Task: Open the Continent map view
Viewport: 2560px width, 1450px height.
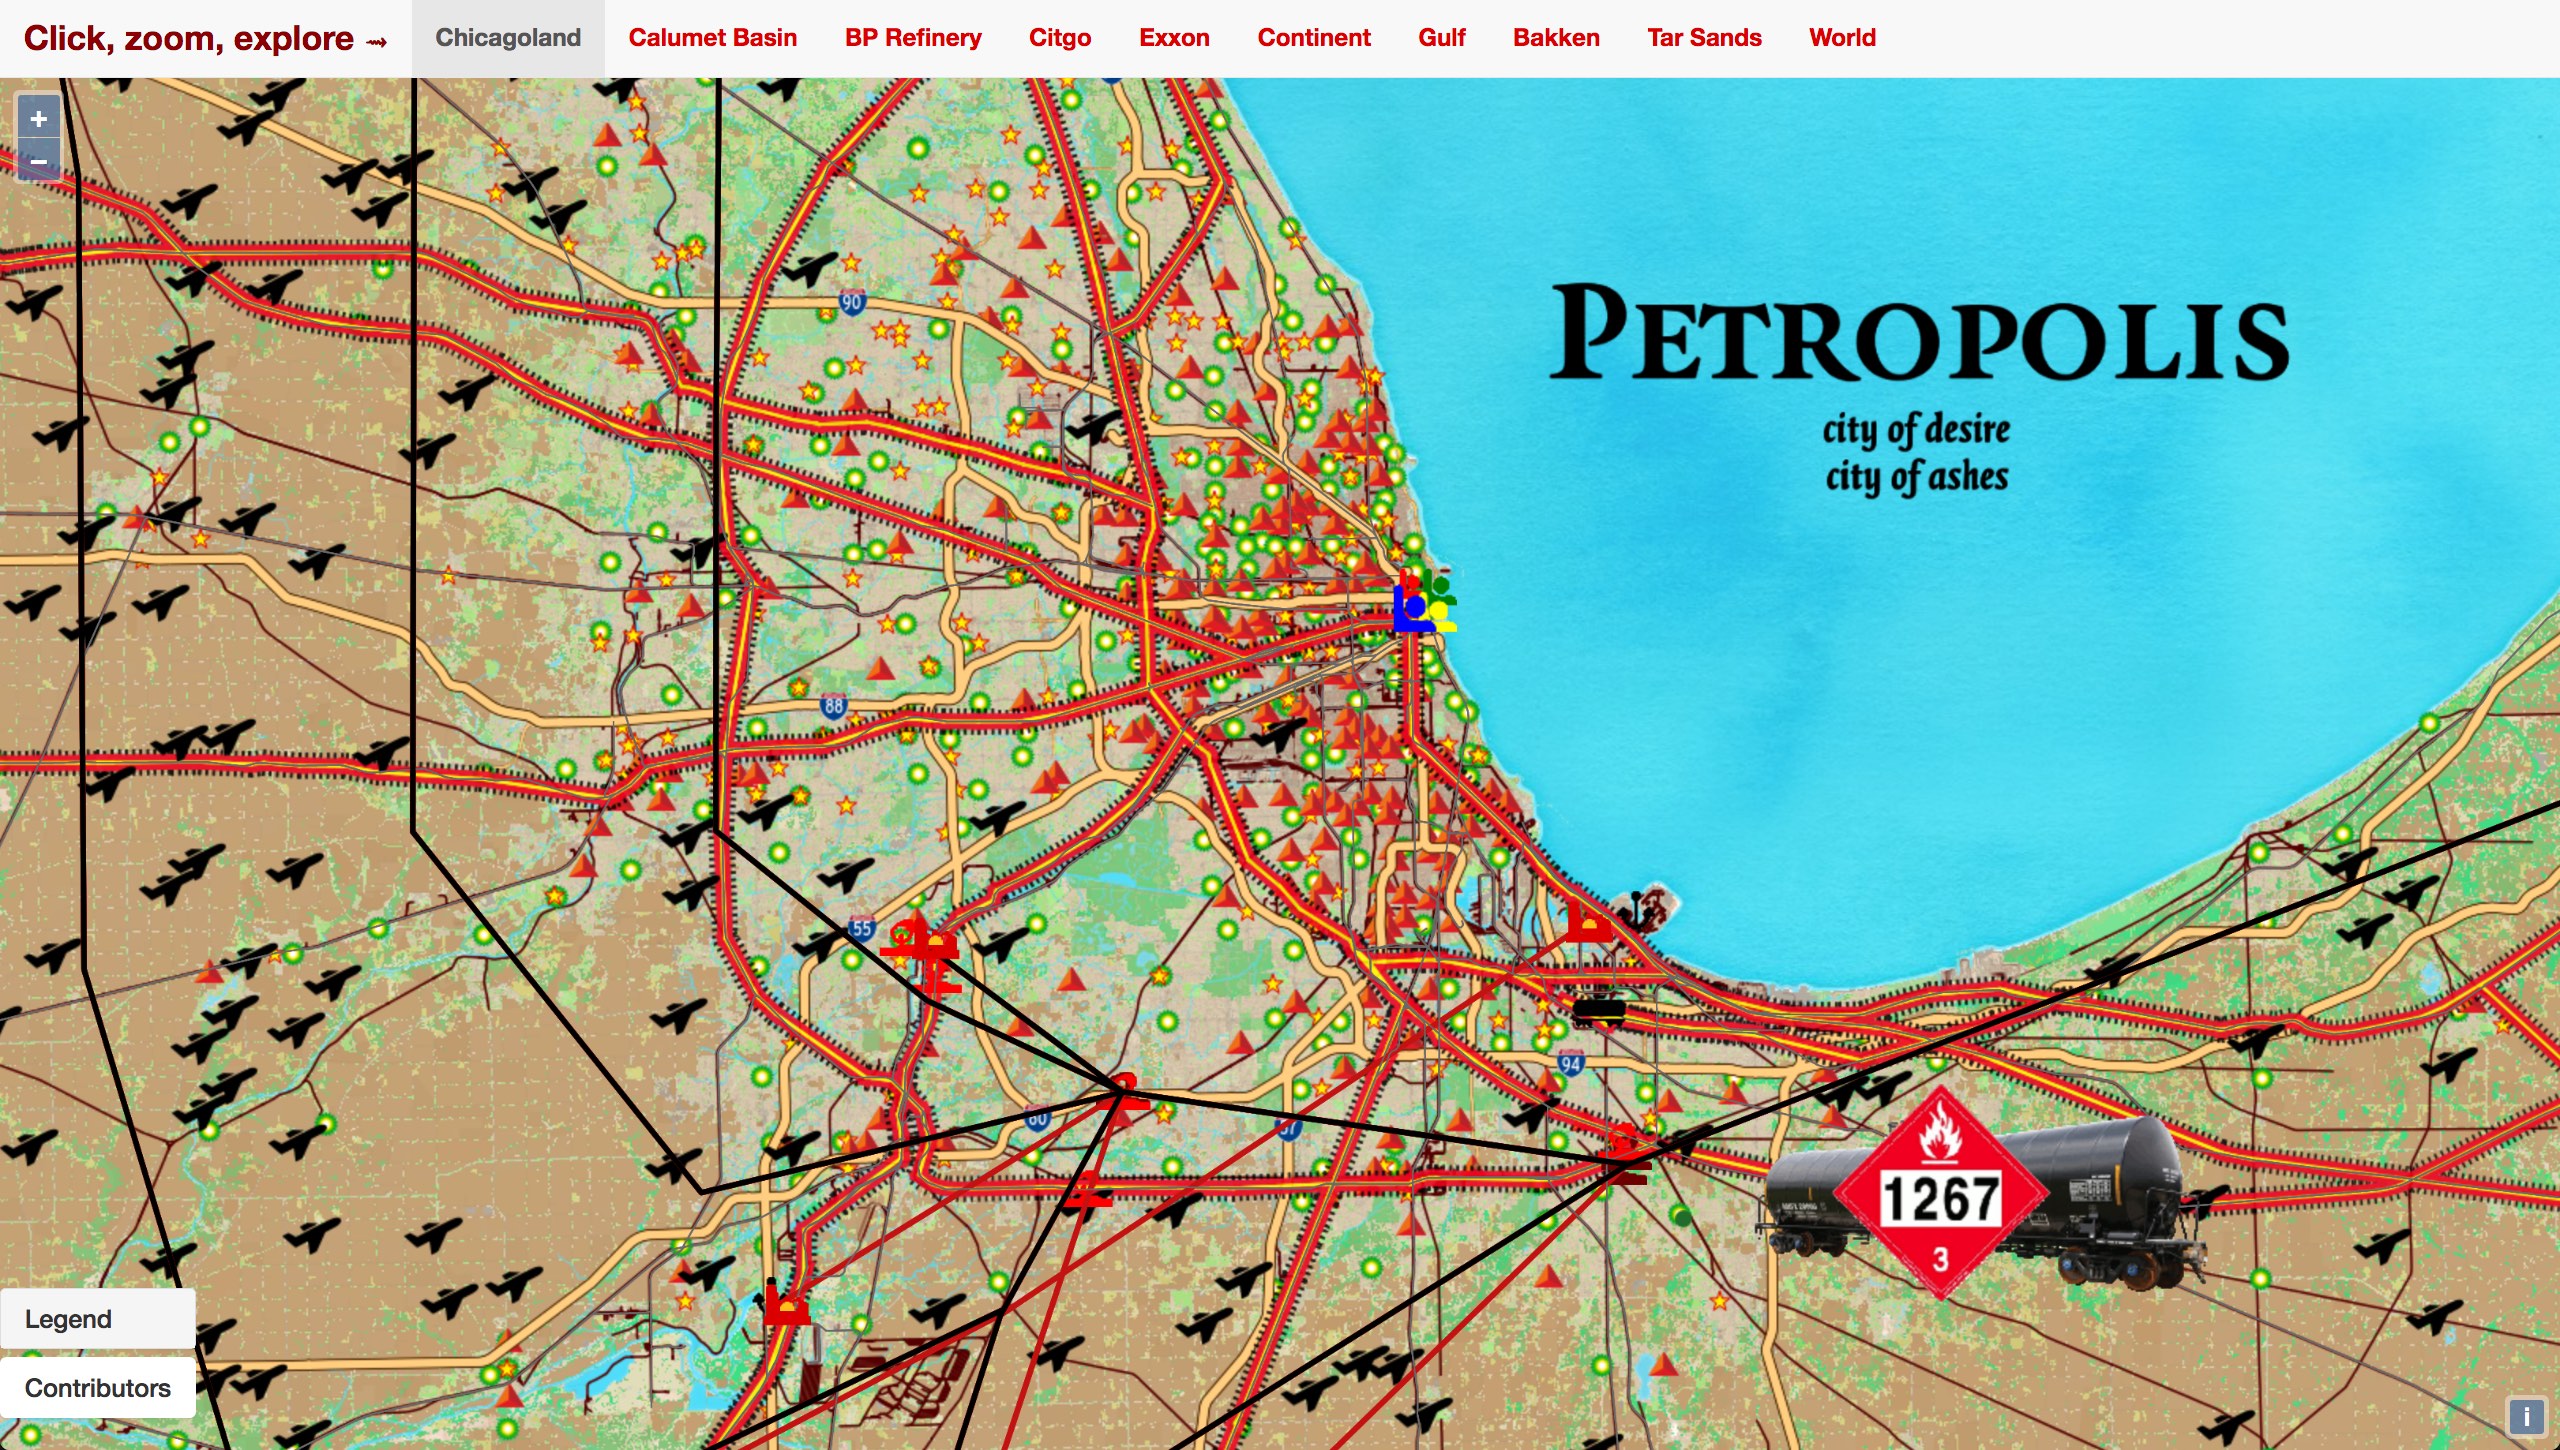Action: click(1314, 38)
